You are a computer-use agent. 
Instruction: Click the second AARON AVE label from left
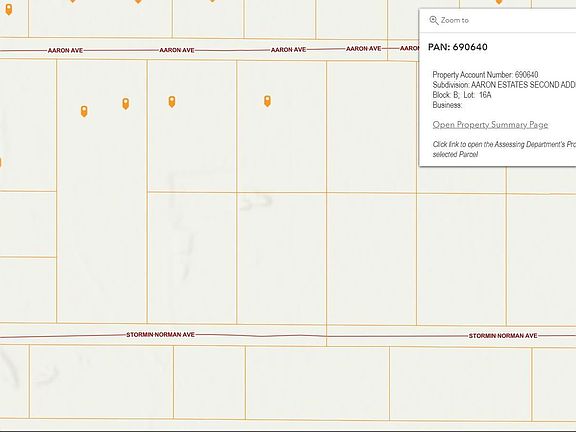[177, 50]
